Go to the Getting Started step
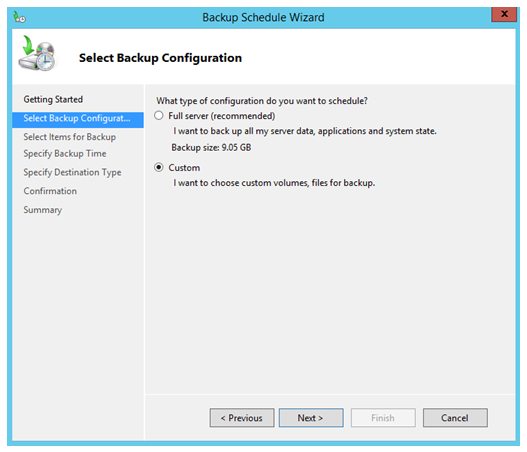Screen dimensions: 527x452 [x=53, y=99]
